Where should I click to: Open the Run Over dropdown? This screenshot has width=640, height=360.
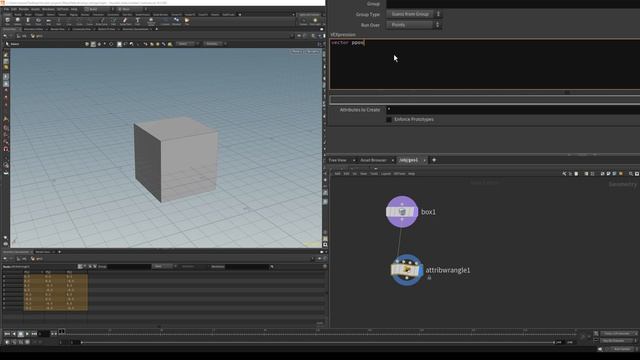click(414, 25)
